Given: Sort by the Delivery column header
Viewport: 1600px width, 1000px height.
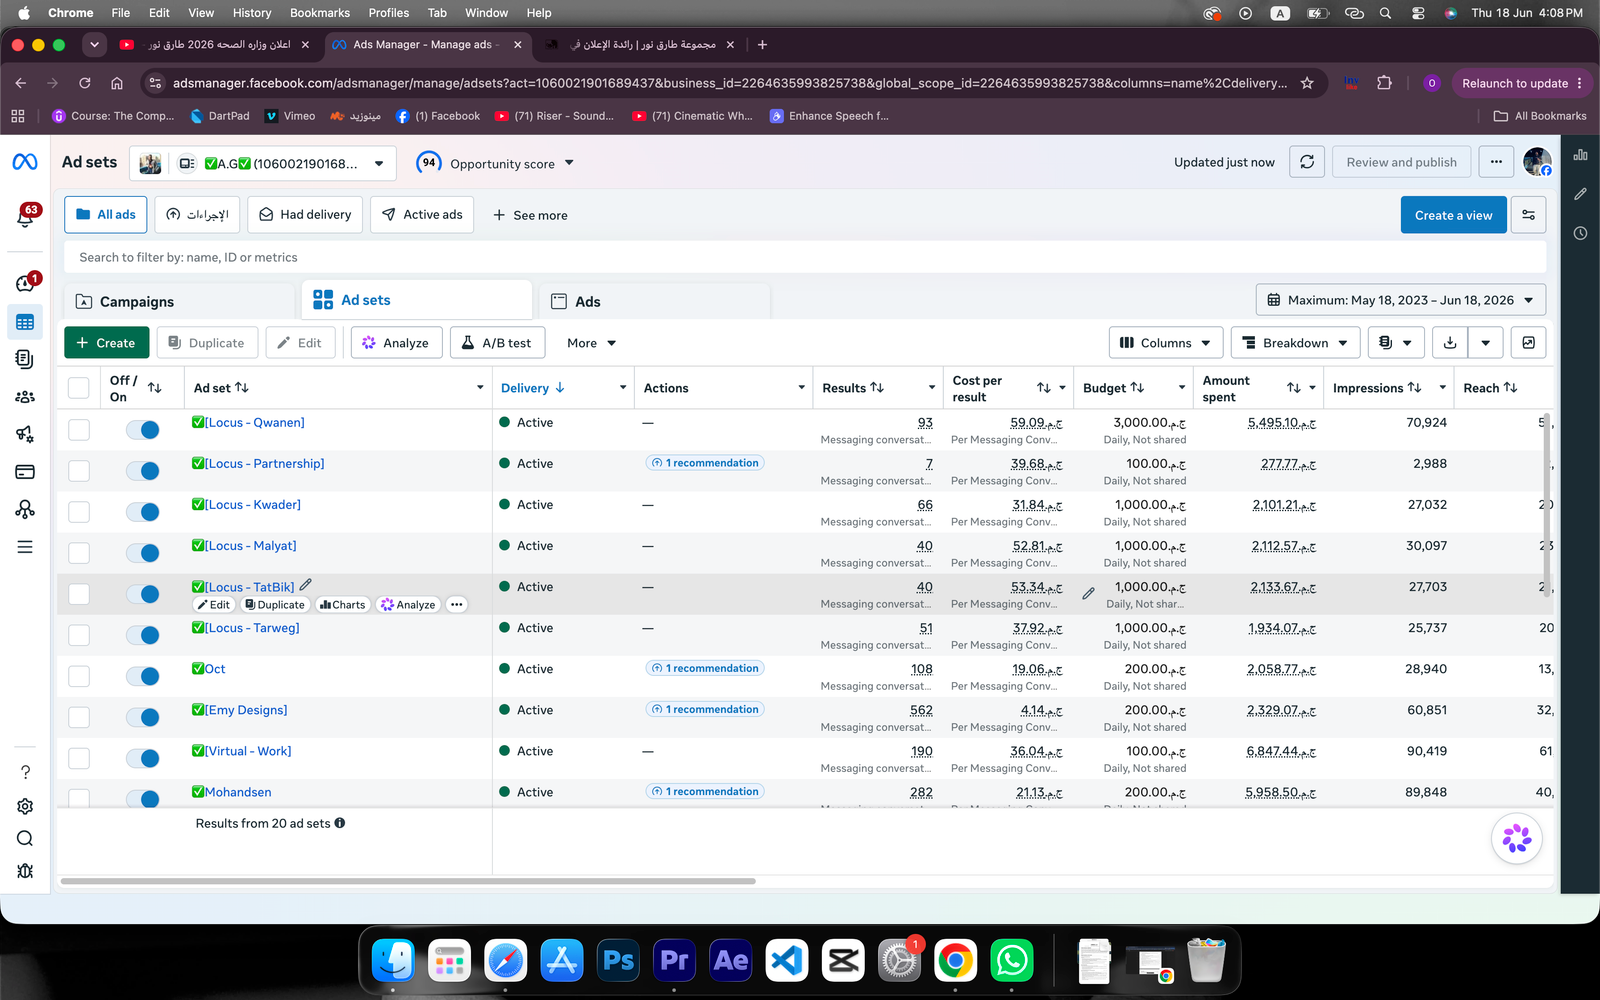Looking at the screenshot, I should [x=533, y=388].
